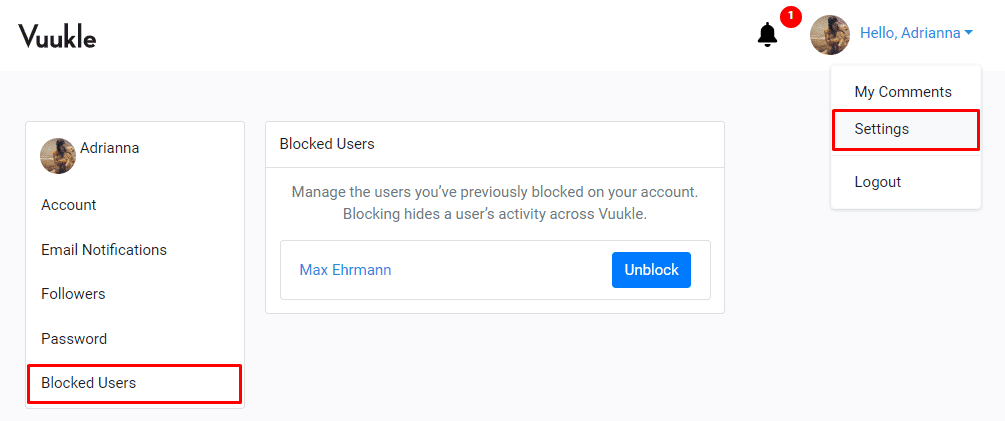
Task: Open the Account settings section
Action: click(x=69, y=205)
